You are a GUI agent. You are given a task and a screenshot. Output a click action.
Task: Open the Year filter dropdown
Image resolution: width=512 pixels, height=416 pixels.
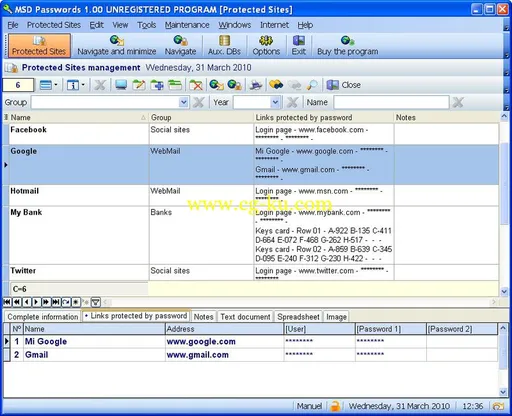coord(275,102)
